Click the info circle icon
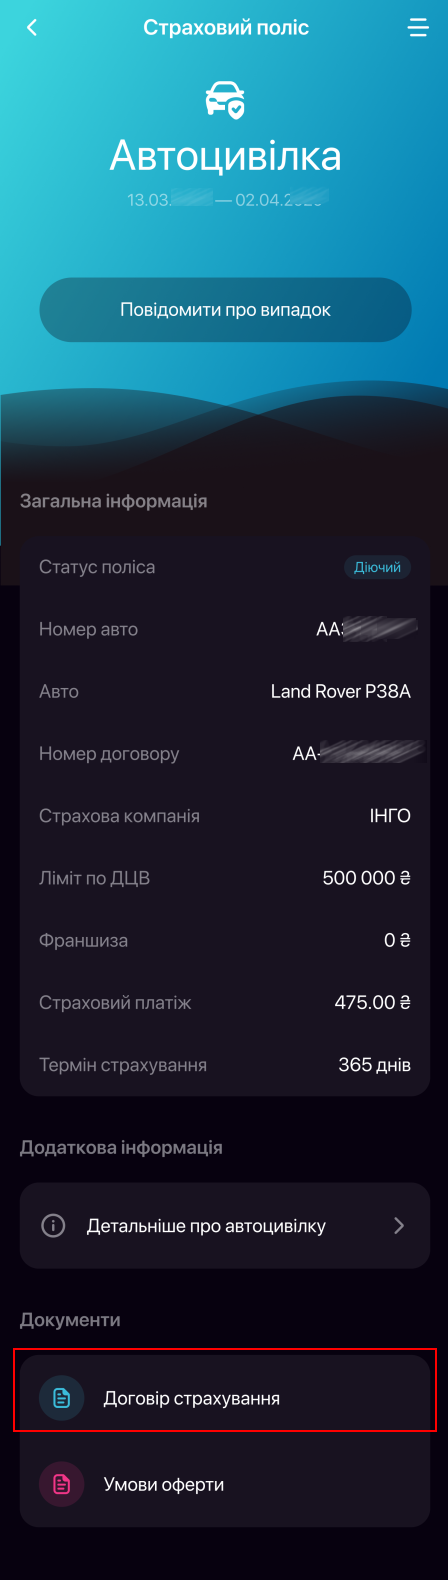The height and width of the screenshot is (1580, 448). tap(53, 1225)
